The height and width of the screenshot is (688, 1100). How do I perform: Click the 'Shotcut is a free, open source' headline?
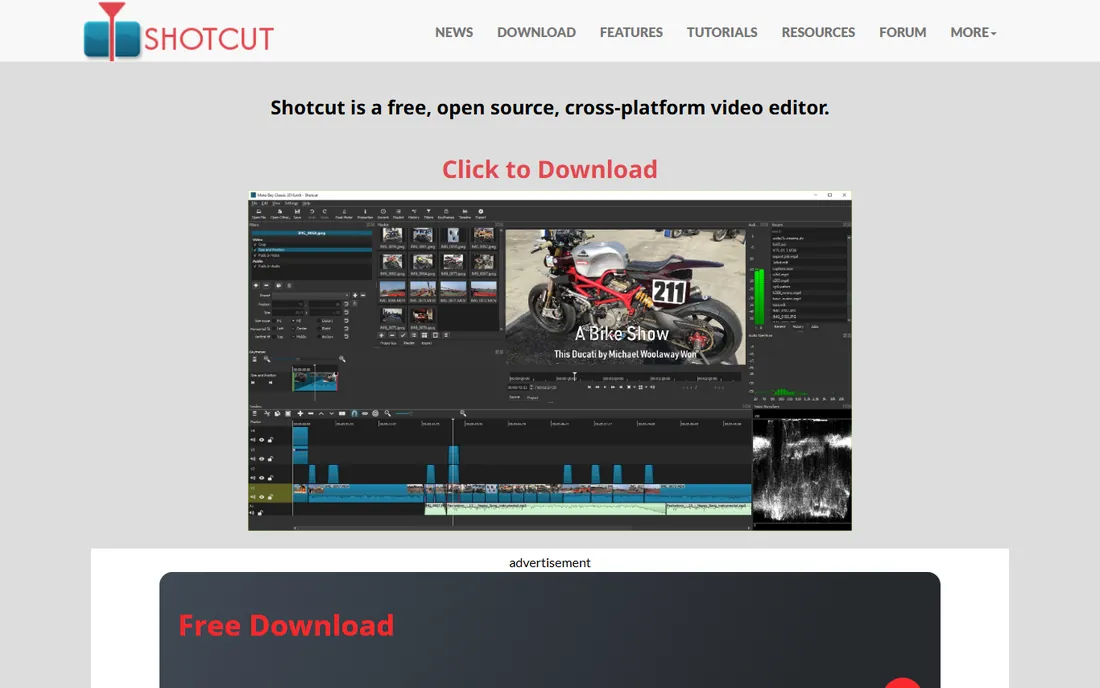click(549, 107)
